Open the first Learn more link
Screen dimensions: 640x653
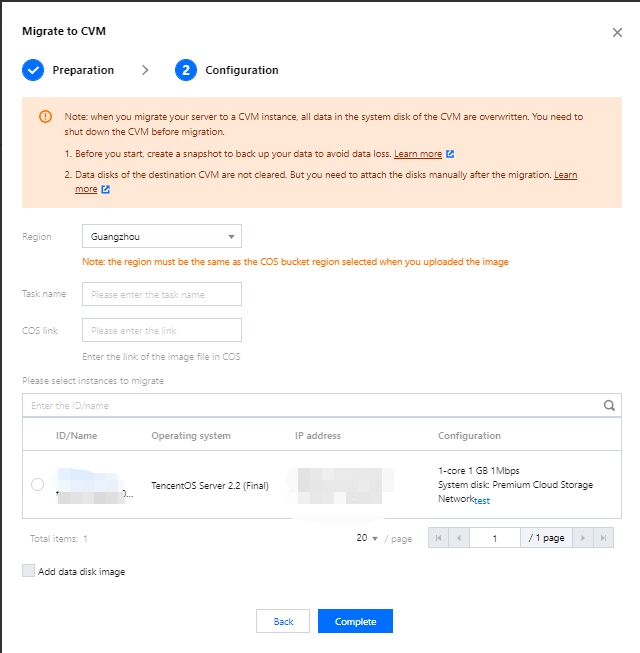point(418,154)
